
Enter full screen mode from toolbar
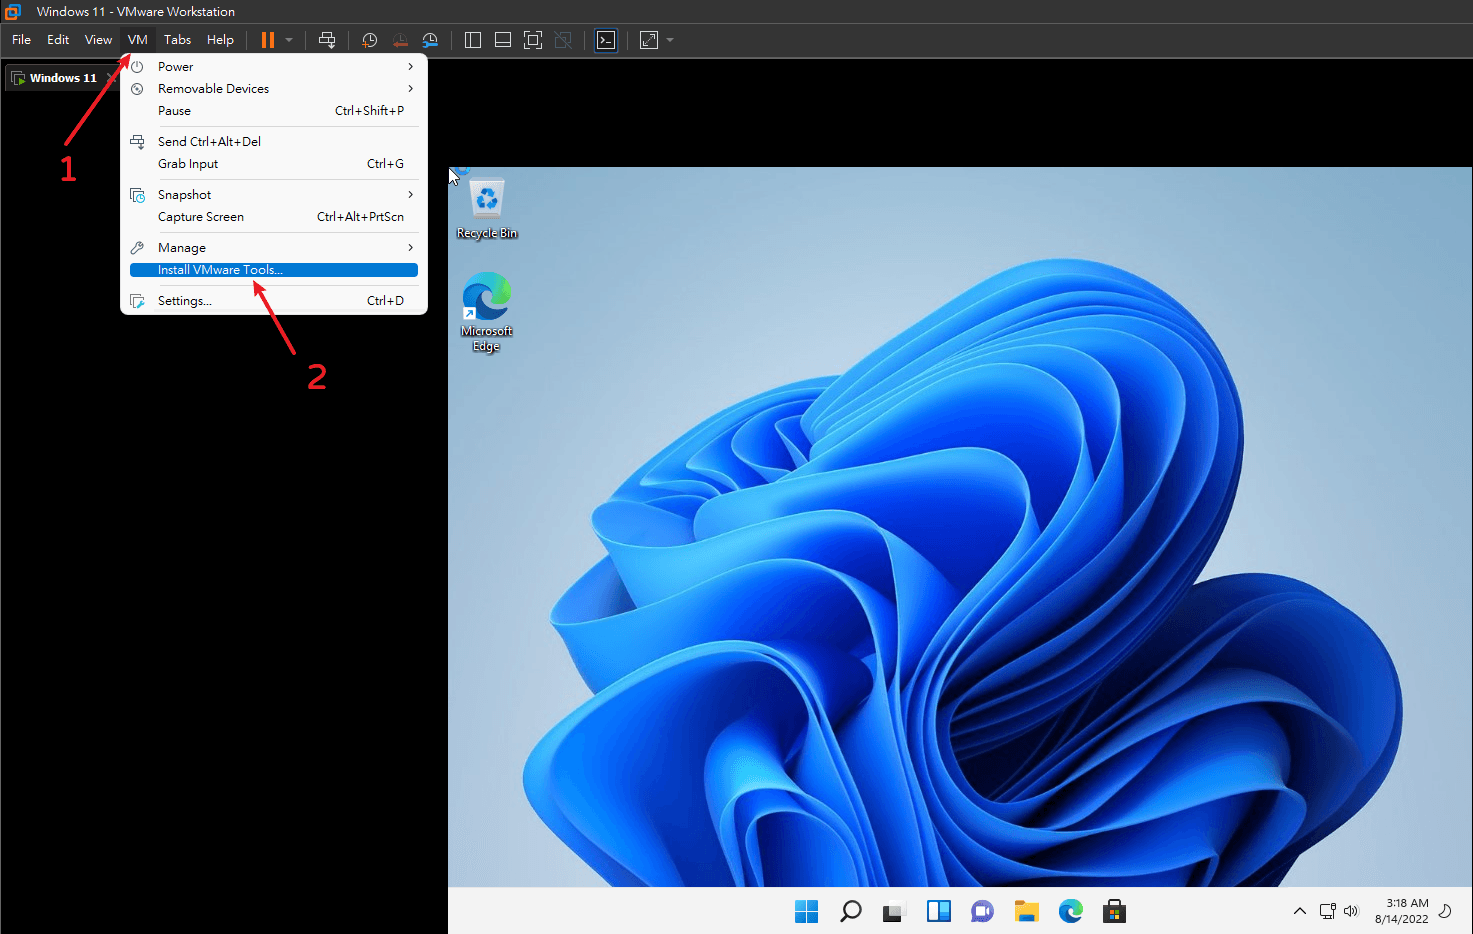(x=533, y=40)
